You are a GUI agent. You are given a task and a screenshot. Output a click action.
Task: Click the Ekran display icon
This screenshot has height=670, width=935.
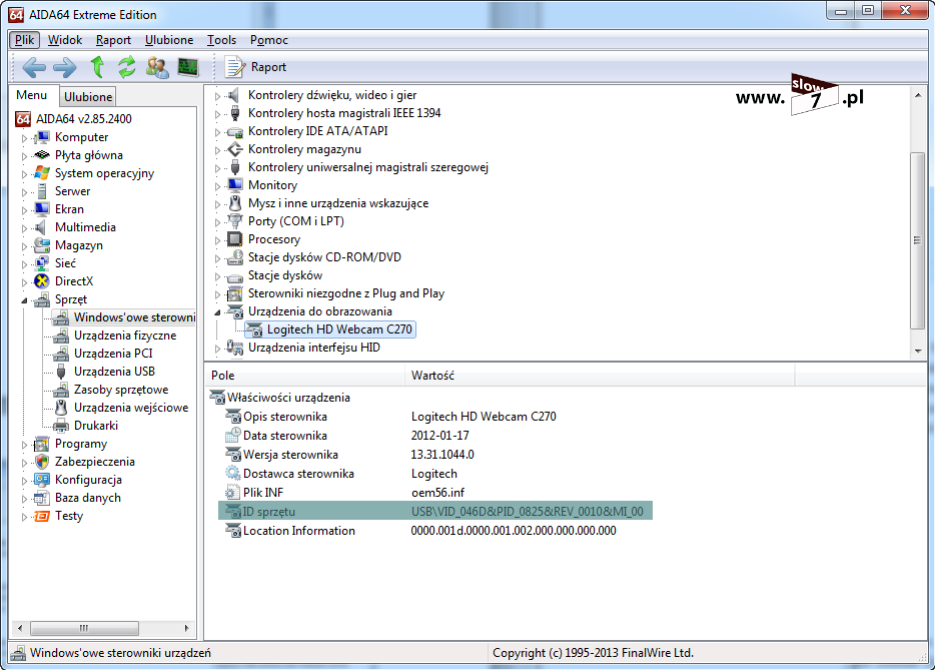[x=42, y=209]
